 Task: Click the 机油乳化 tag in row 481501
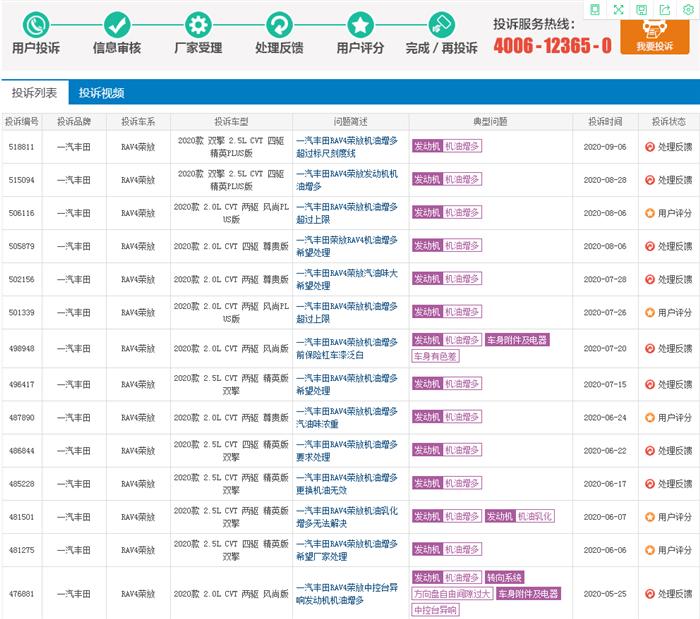[535, 516]
